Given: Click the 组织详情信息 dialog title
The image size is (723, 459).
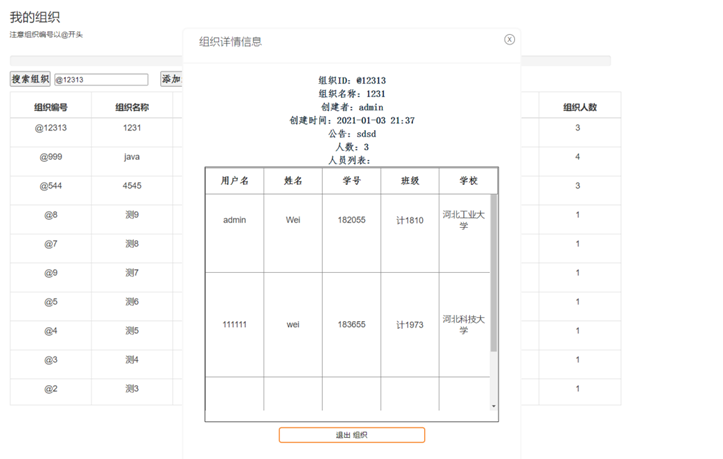Looking at the screenshot, I should 231,42.
